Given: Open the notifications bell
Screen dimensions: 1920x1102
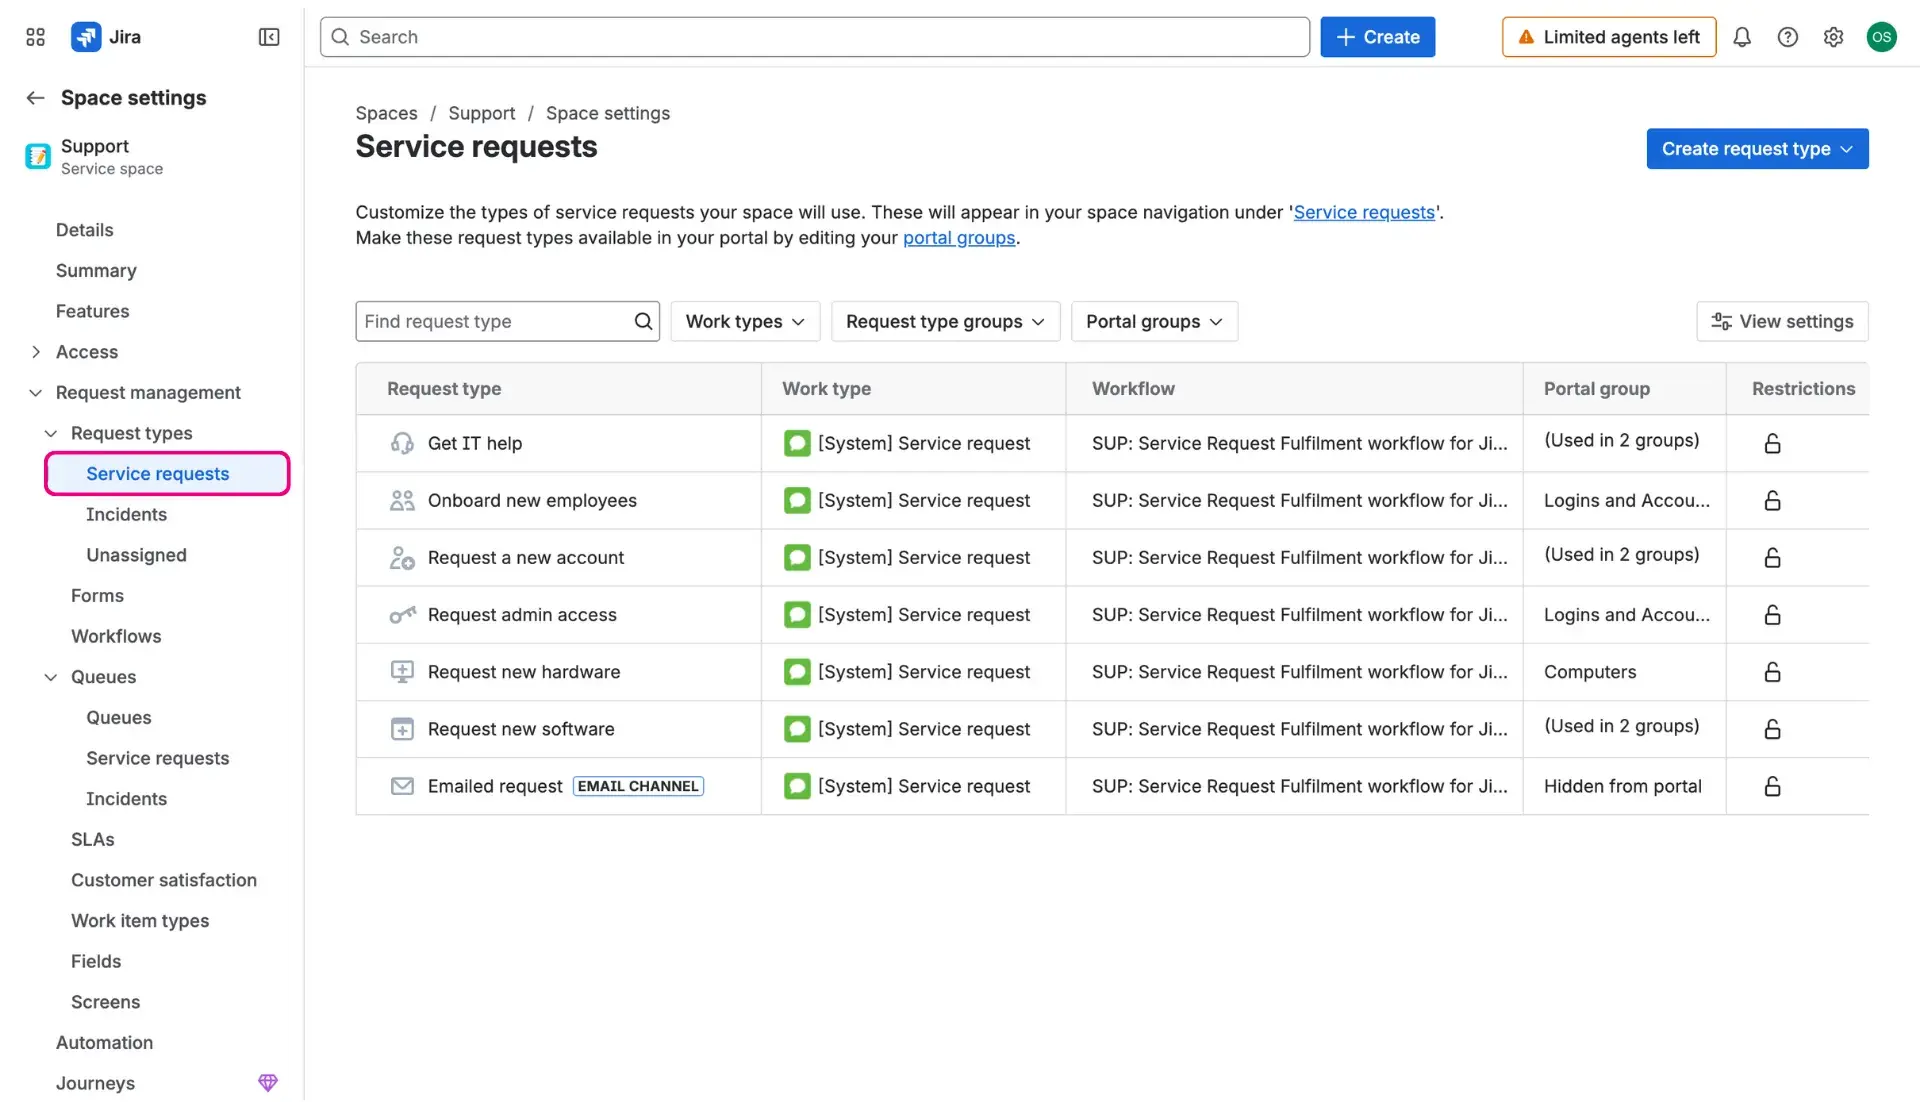Looking at the screenshot, I should coord(1742,36).
